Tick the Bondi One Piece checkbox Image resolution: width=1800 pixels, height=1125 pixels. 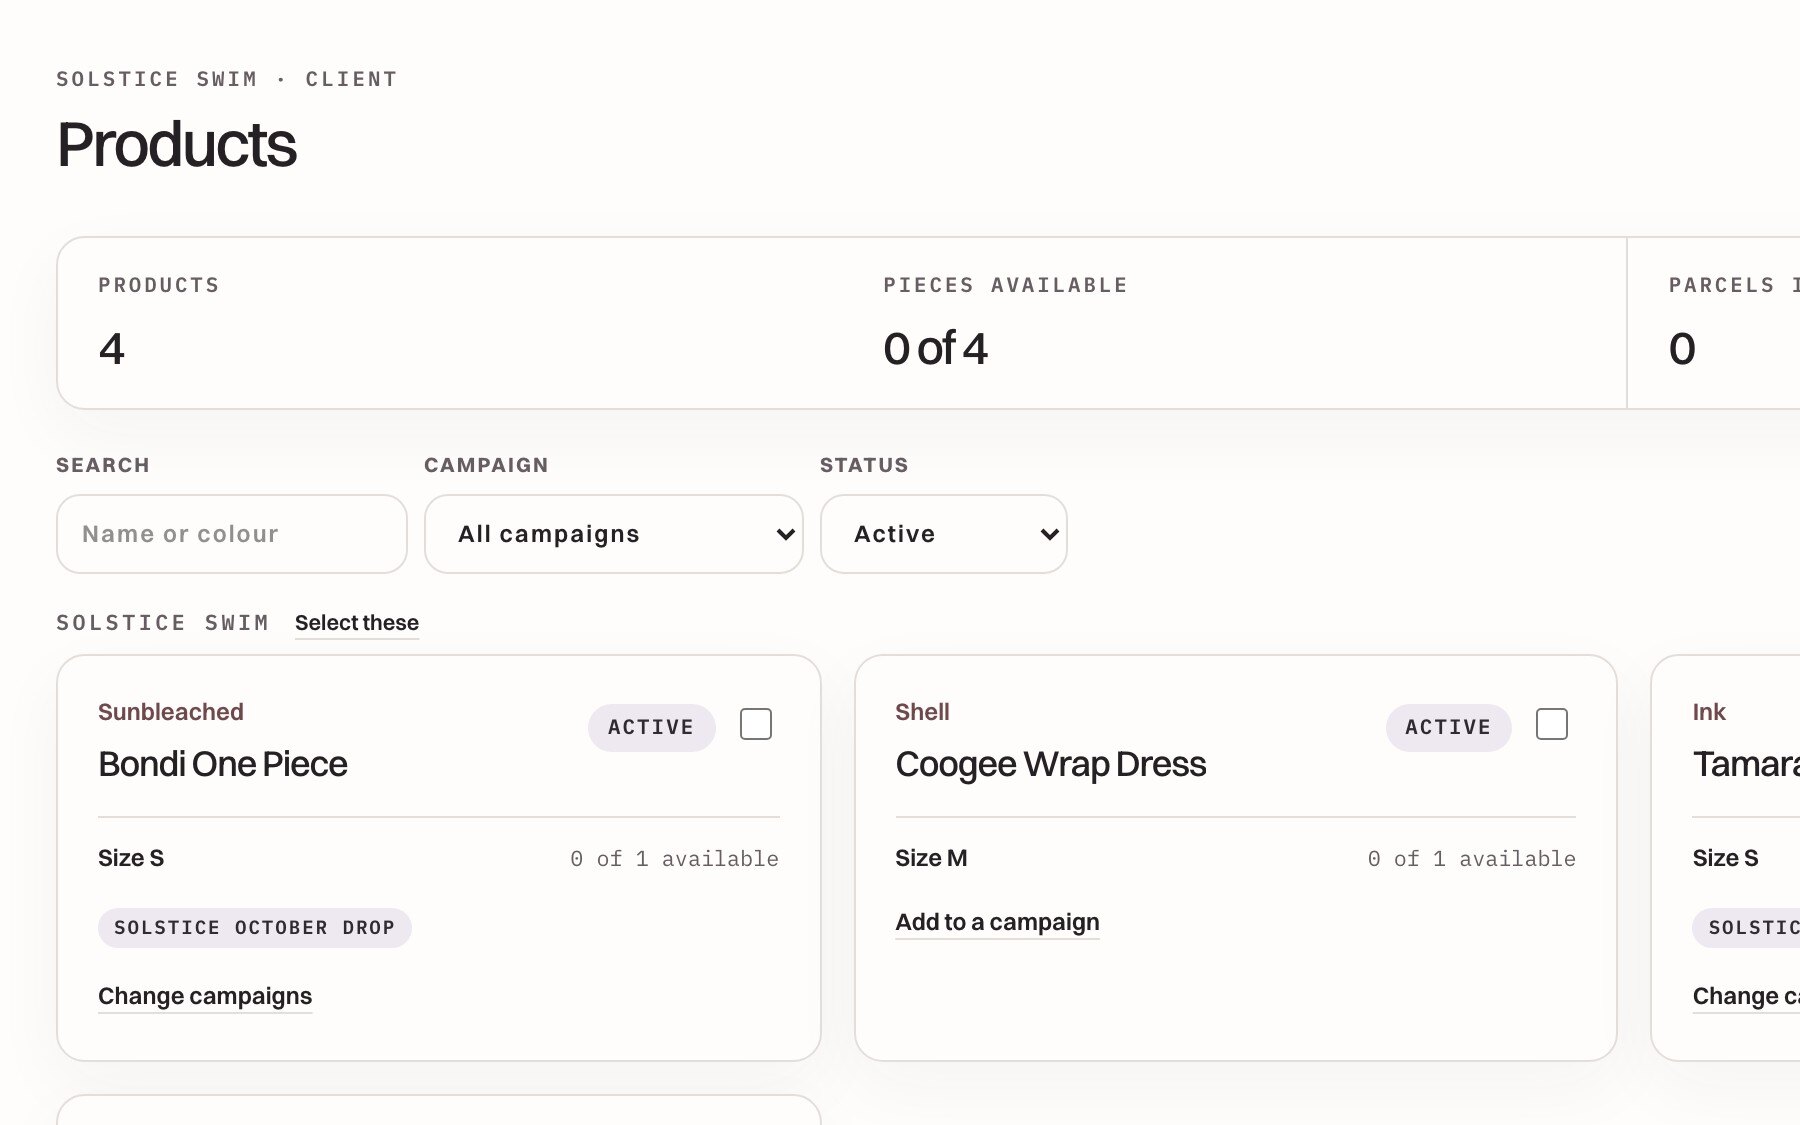[x=756, y=724]
